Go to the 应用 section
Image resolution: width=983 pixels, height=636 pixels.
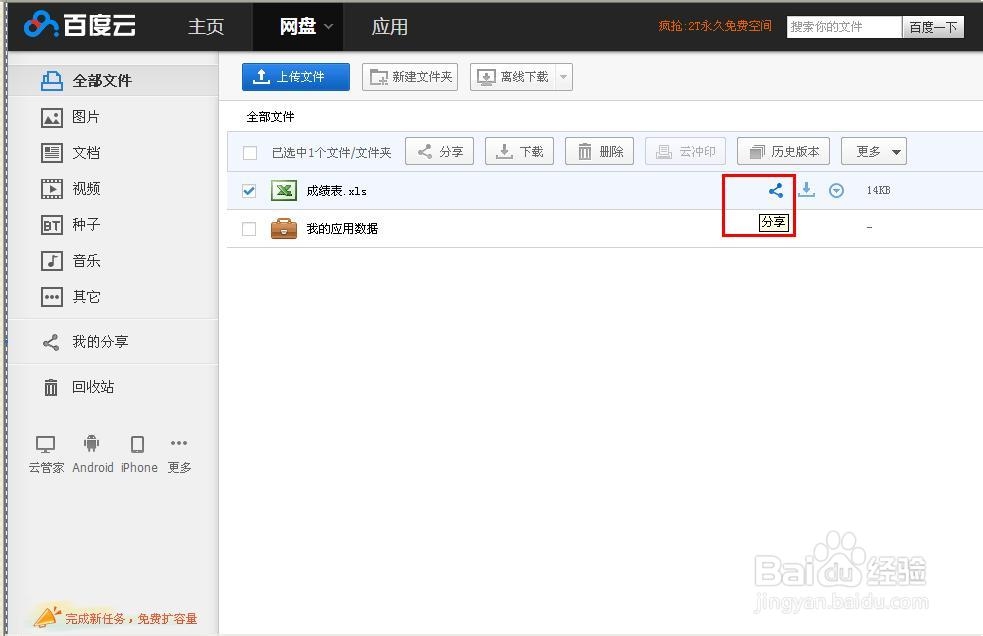point(389,27)
